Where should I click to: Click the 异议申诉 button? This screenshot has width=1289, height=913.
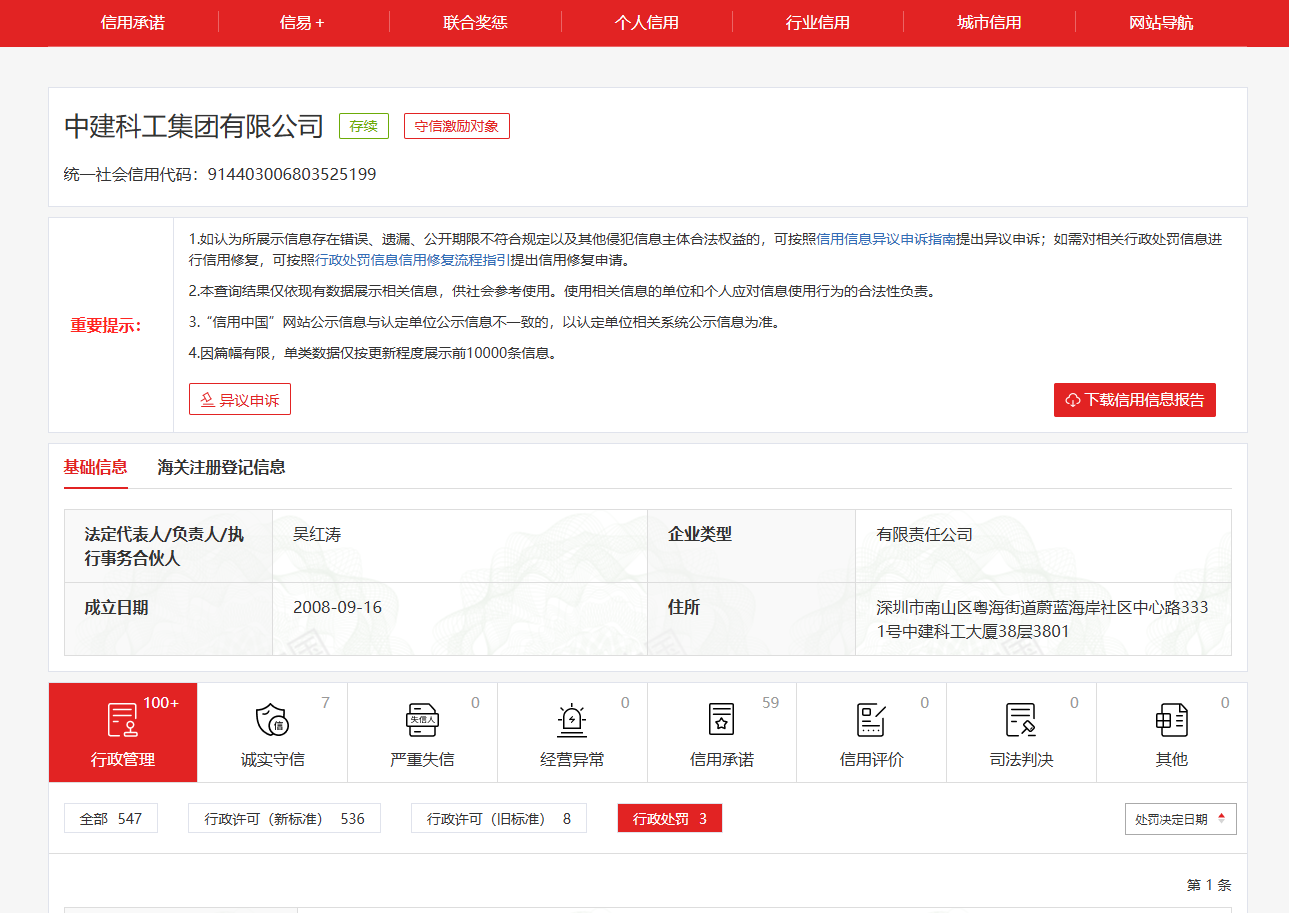240,400
